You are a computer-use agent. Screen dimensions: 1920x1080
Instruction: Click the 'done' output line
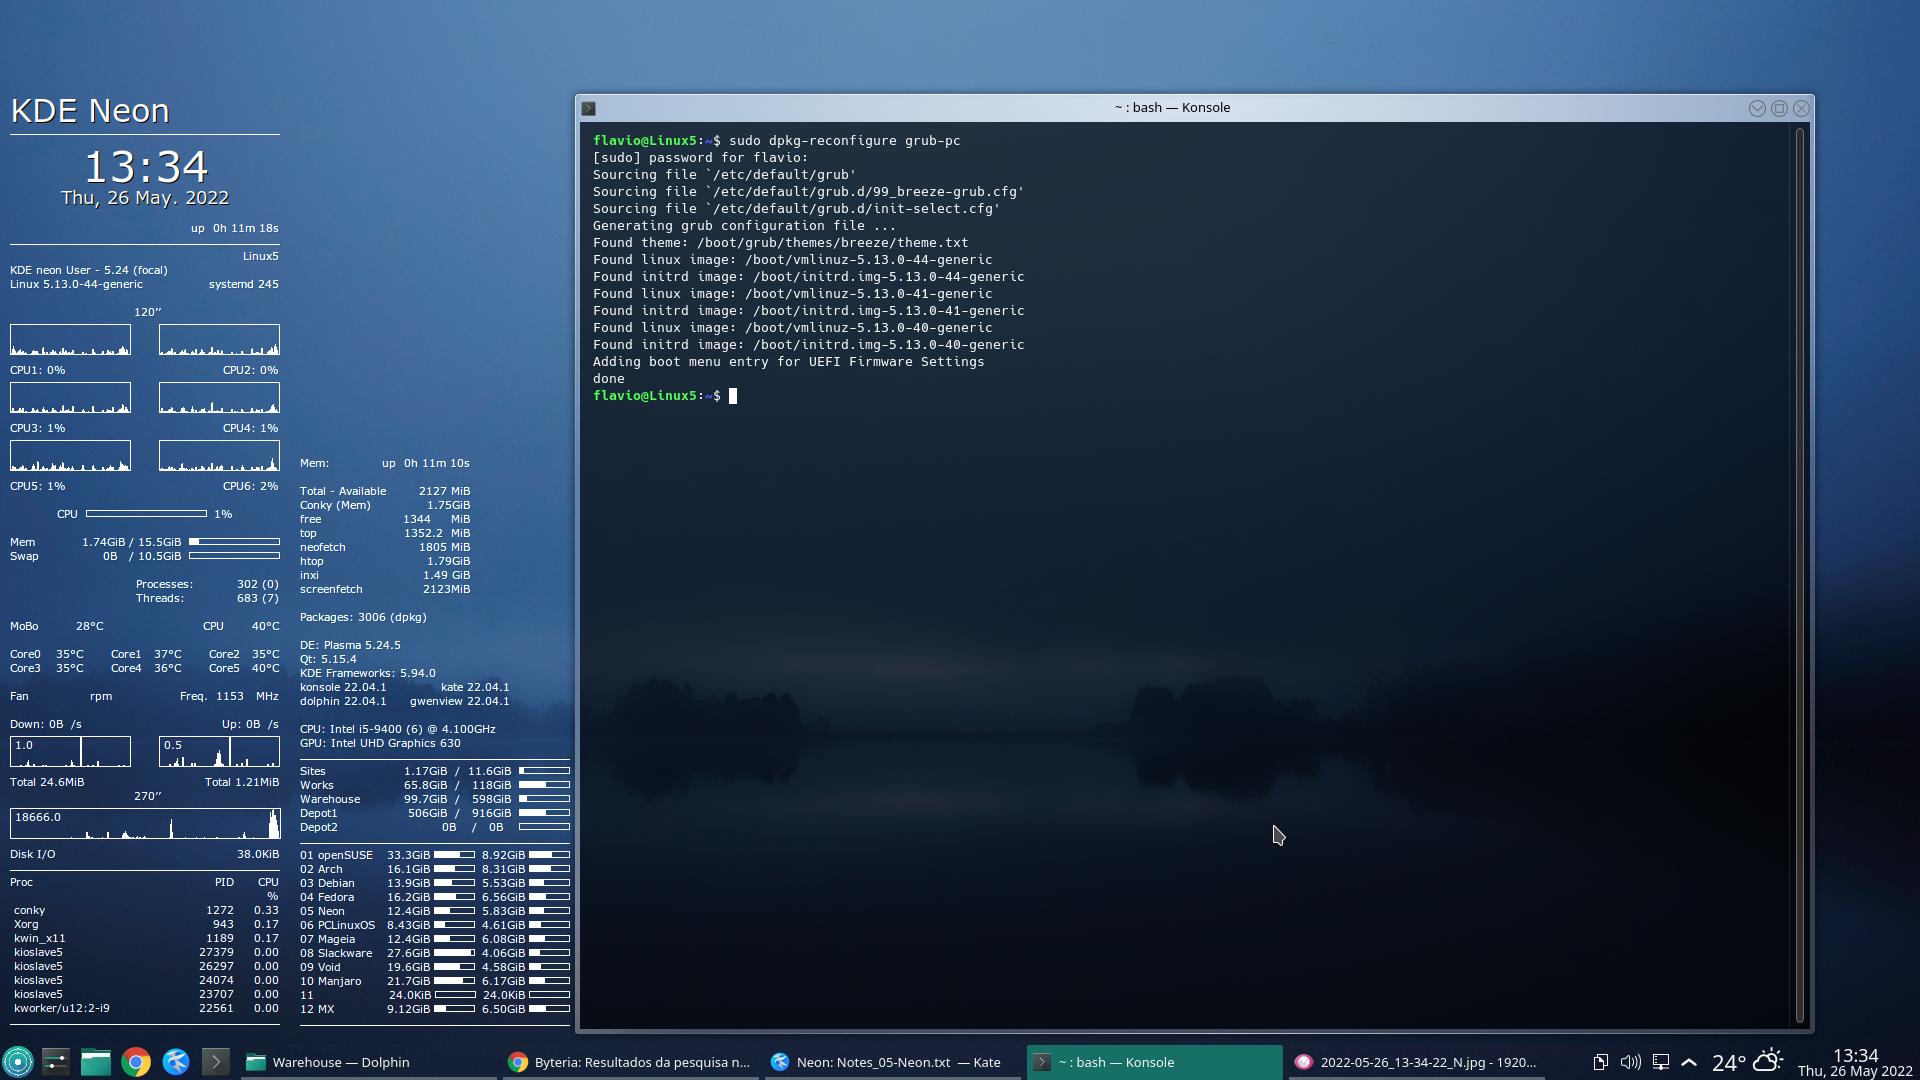tap(608, 379)
